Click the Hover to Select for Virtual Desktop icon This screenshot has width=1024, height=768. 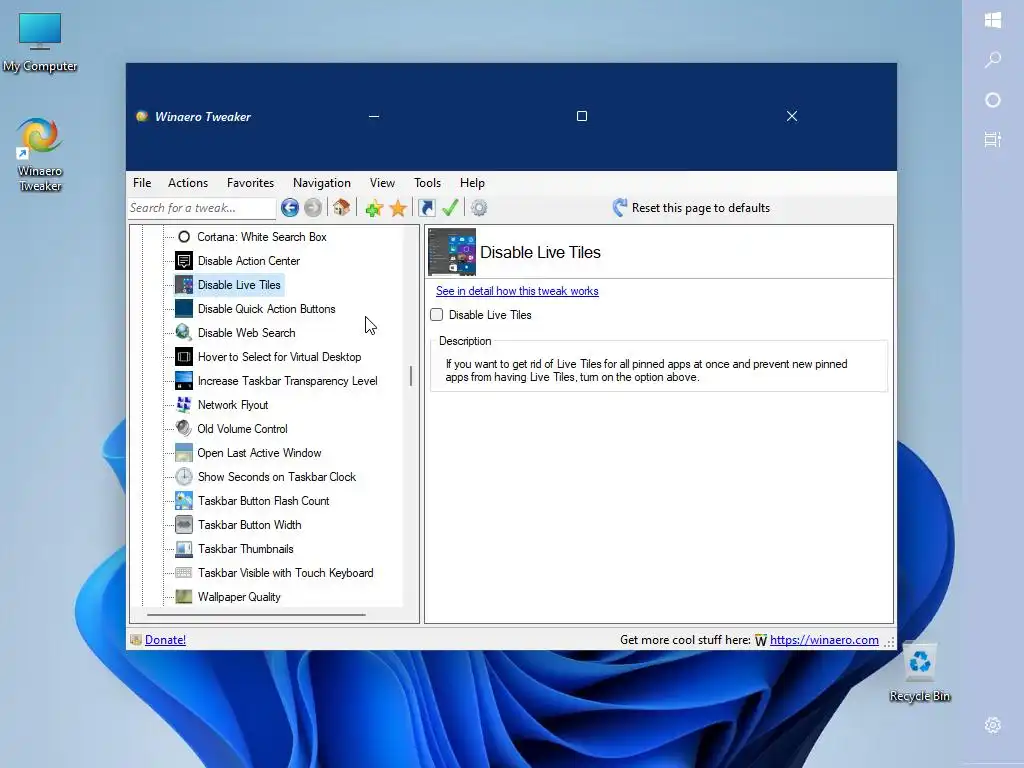184,357
